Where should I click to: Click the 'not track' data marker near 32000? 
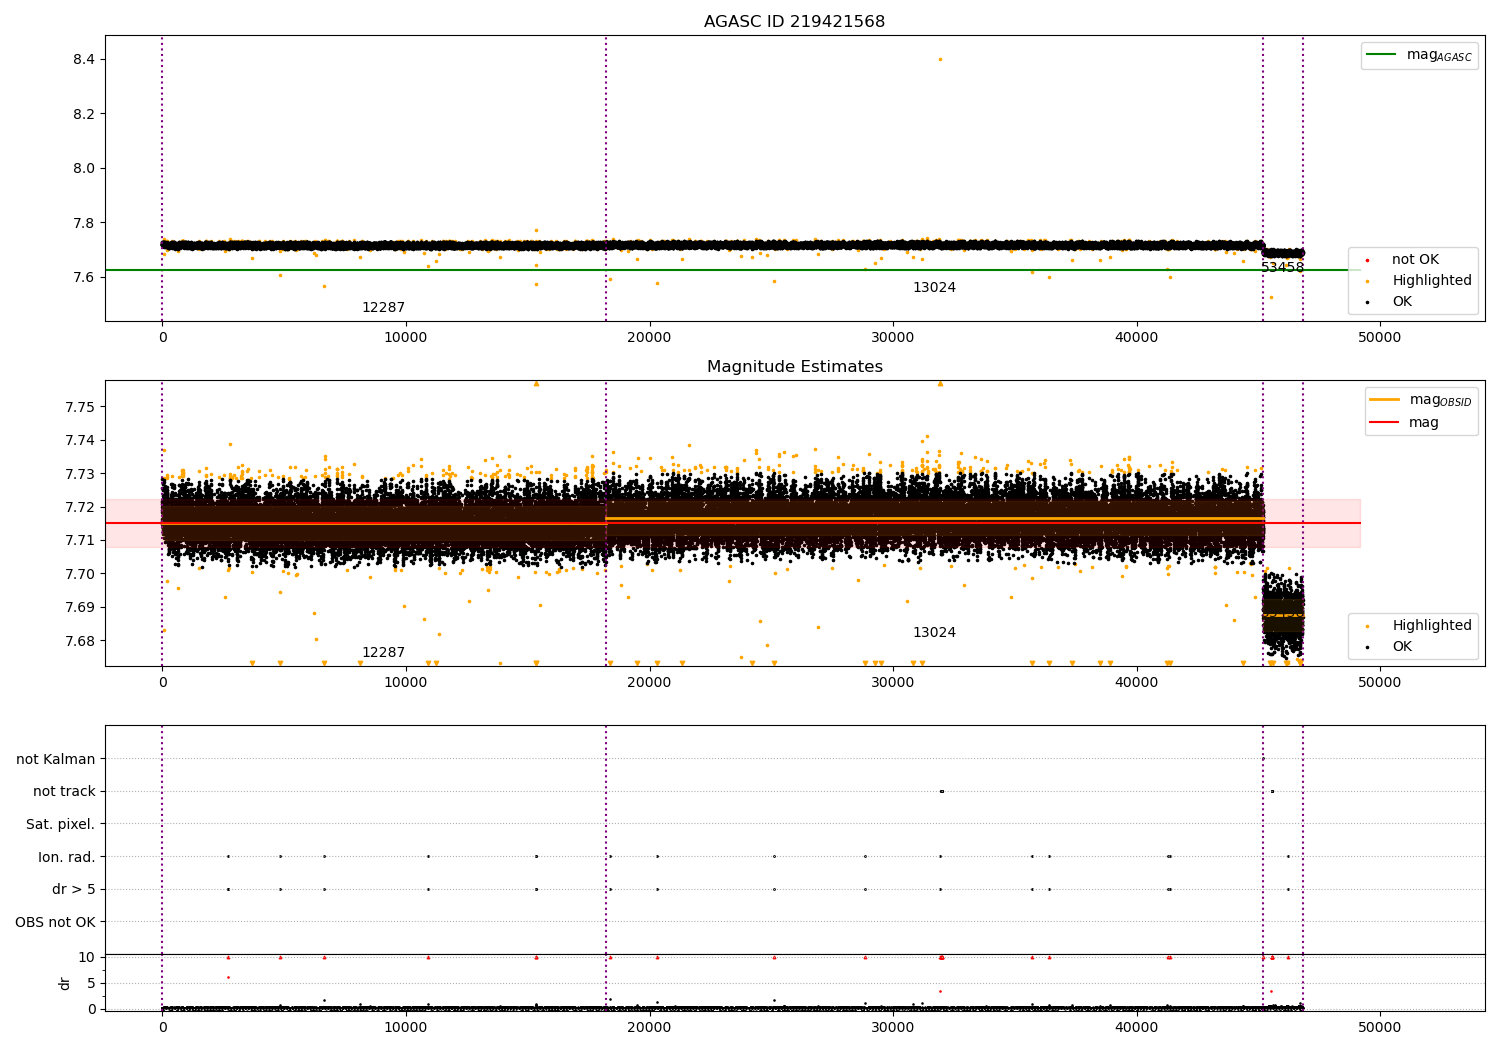click(941, 791)
